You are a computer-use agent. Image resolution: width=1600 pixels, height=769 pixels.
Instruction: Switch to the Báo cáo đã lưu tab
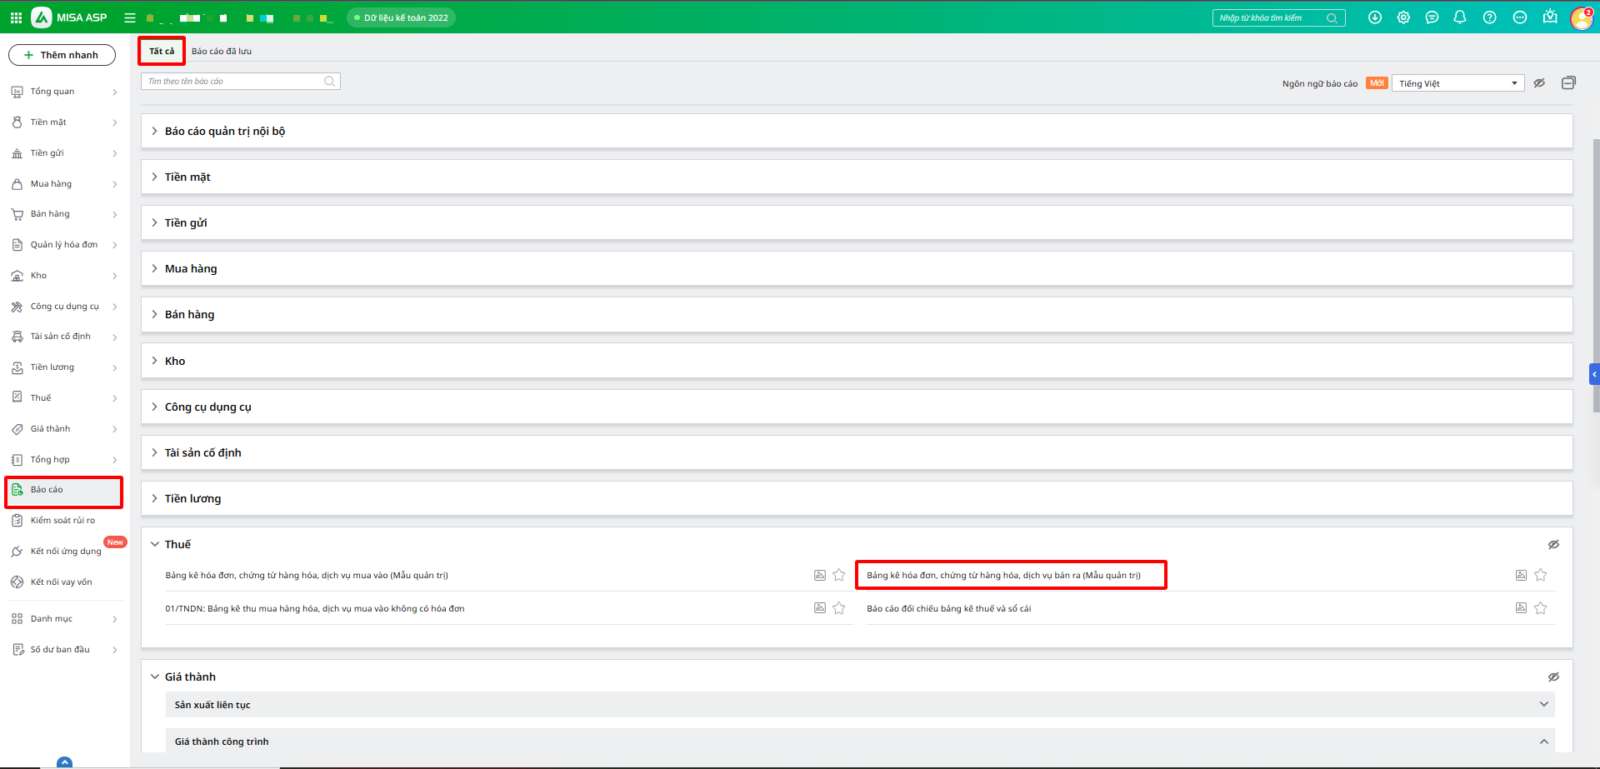tap(221, 51)
